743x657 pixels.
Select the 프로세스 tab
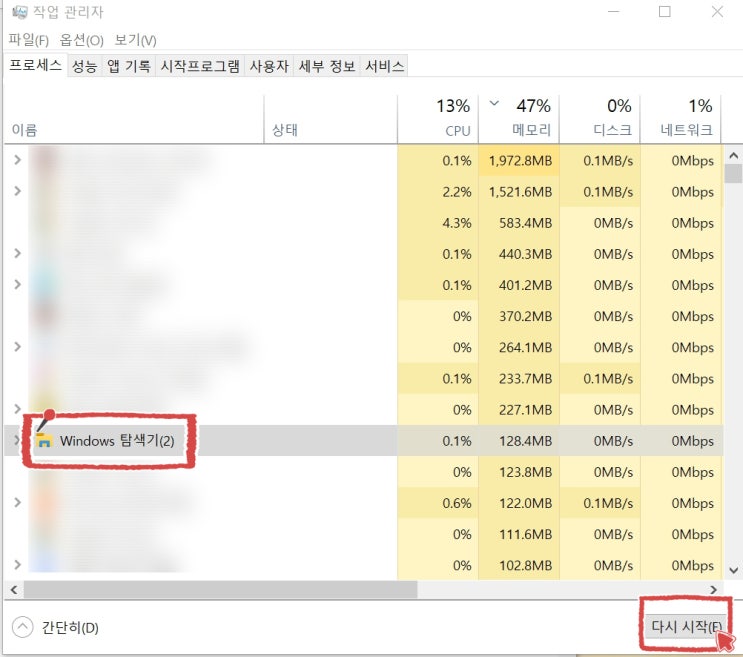coord(36,65)
